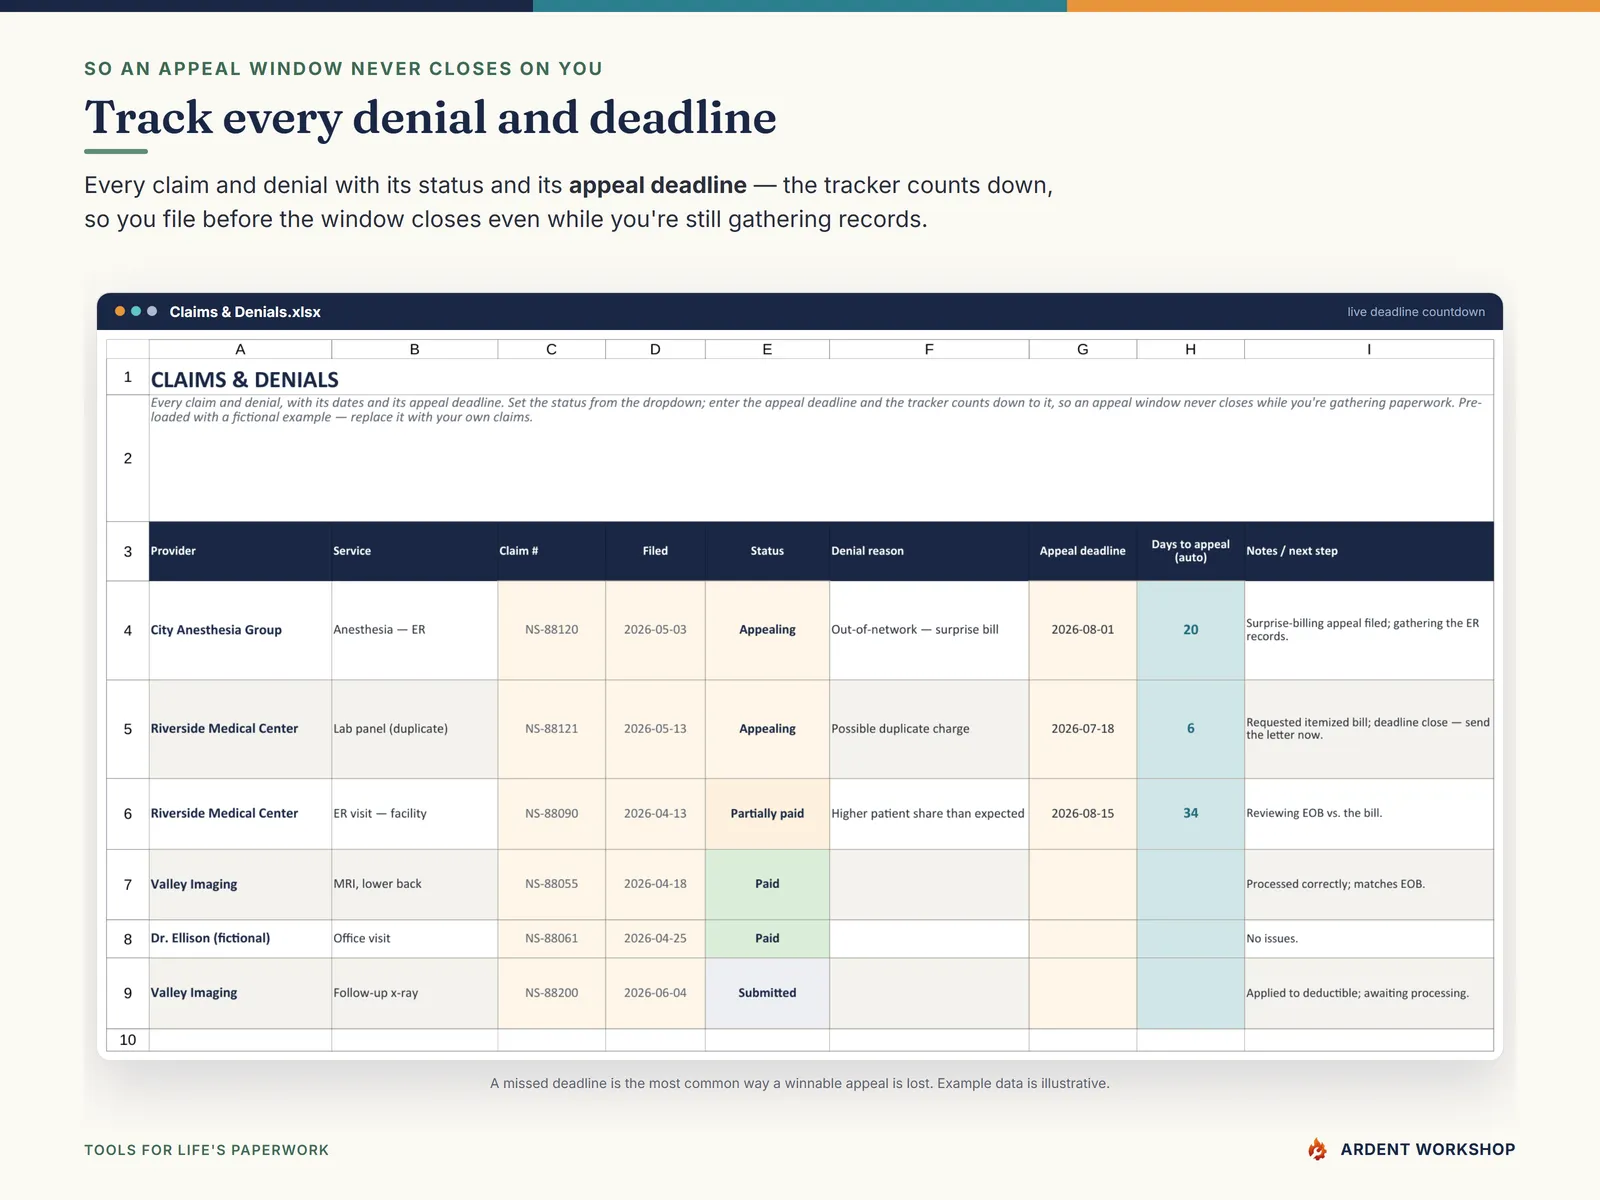The width and height of the screenshot is (1600, 1200).
Task: Click the Filed column heading
Action: tap(656, 551)
